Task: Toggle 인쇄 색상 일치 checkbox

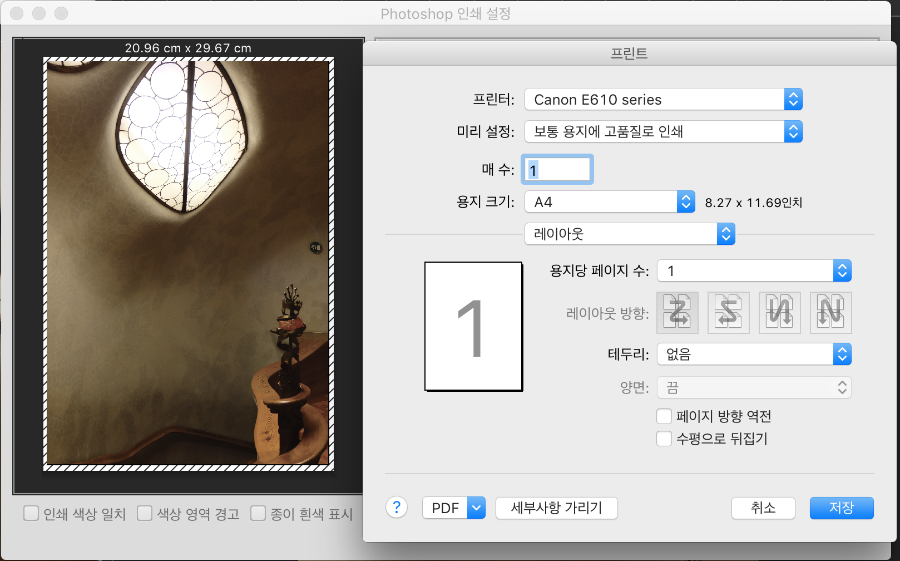Action: click(31, 513)
